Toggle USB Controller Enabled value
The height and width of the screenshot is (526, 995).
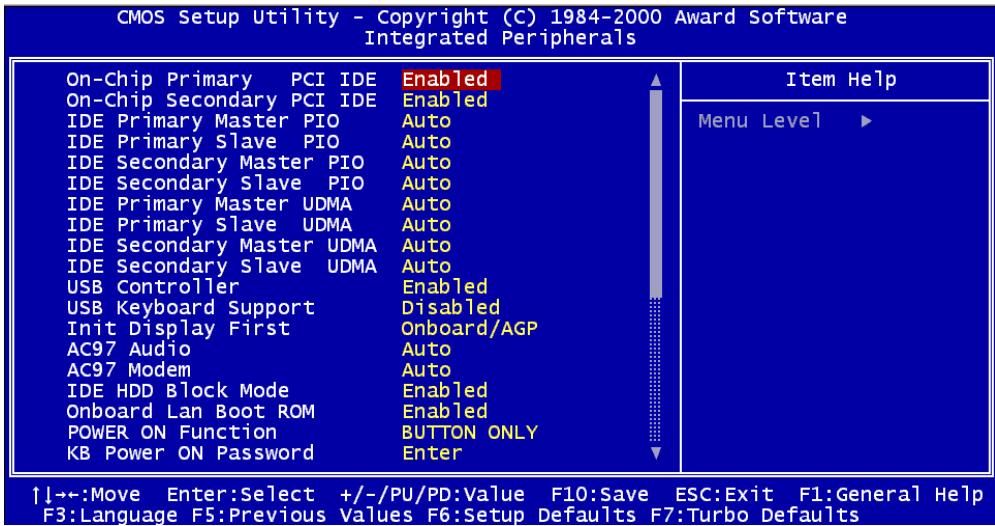(x=445, y=287)
